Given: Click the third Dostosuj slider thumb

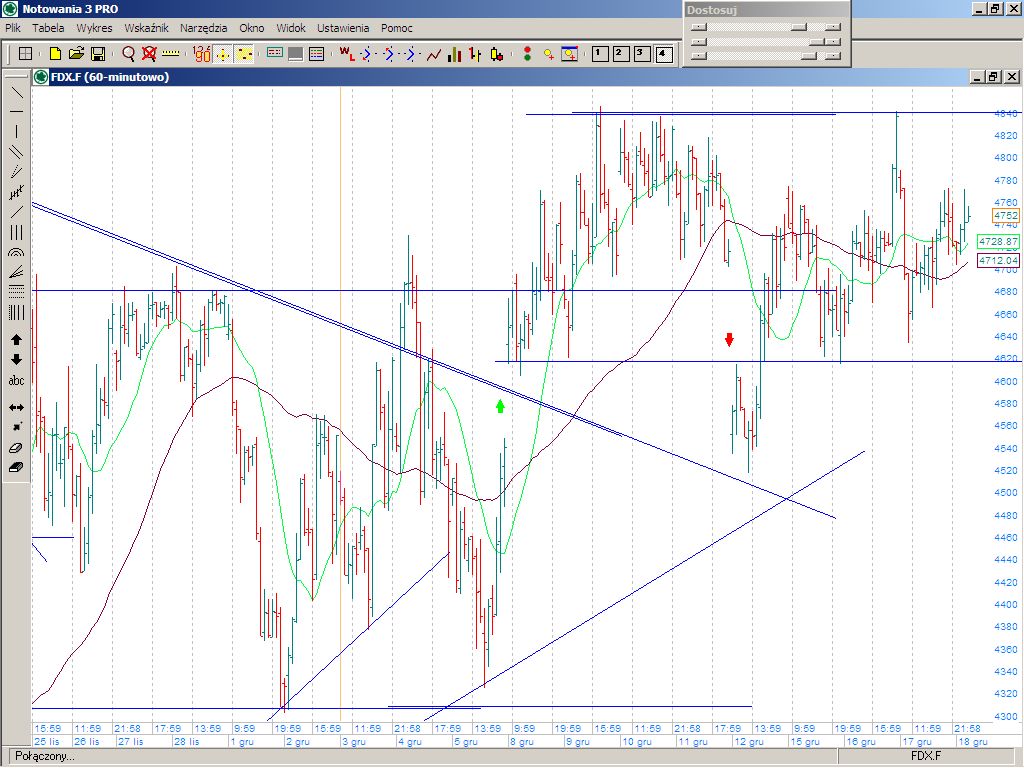Looking at the screenshot, I should click(808, 56).
